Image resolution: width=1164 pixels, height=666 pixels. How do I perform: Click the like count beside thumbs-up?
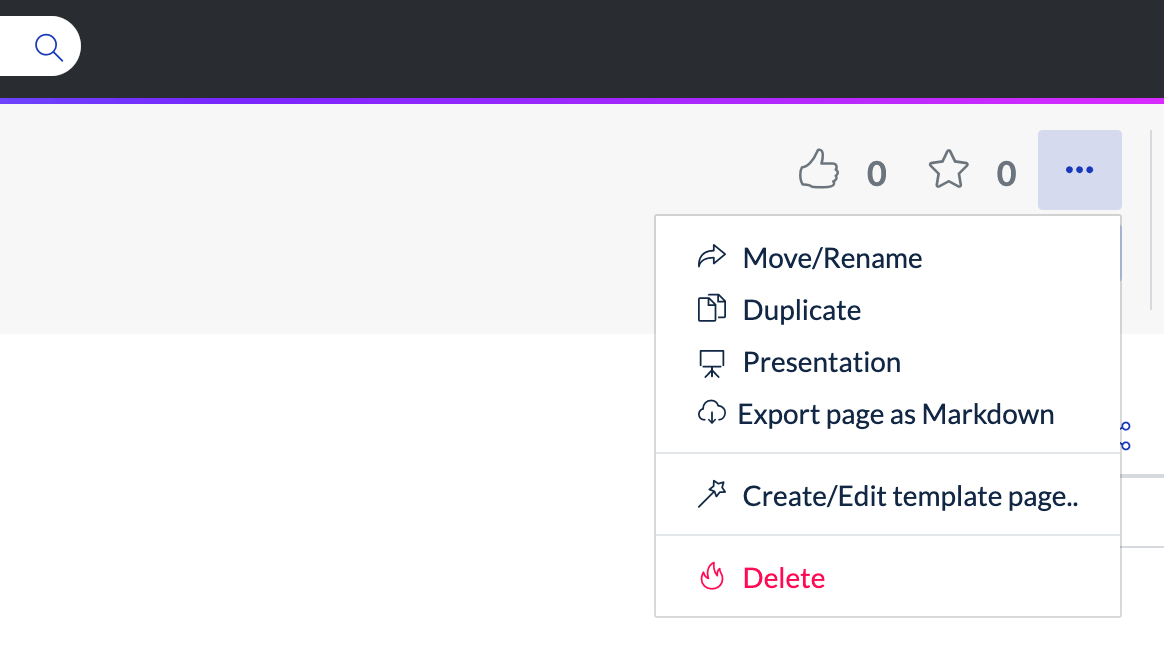(876, 174)
